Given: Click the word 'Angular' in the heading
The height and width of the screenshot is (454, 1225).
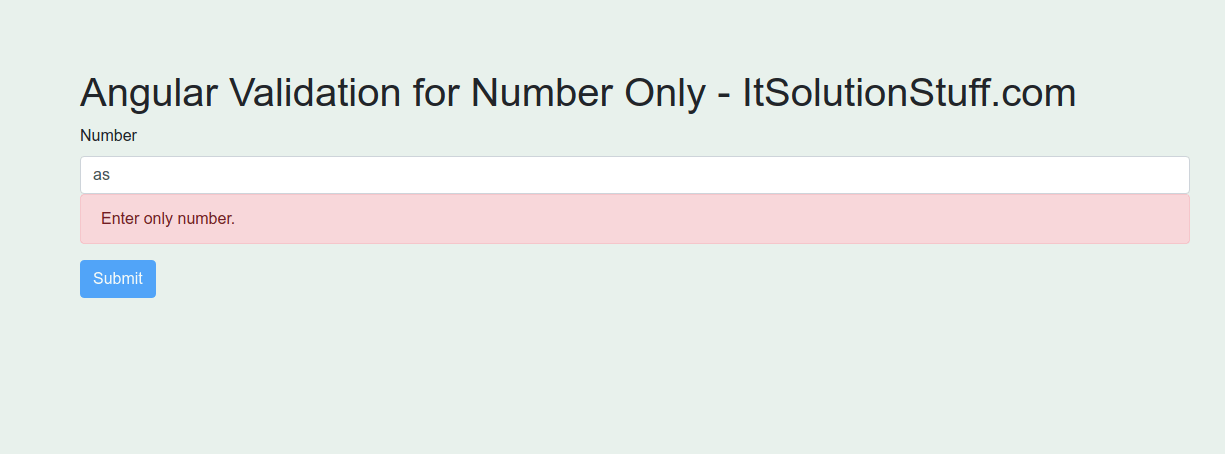Looking at the screenshot, I should 148,94.
